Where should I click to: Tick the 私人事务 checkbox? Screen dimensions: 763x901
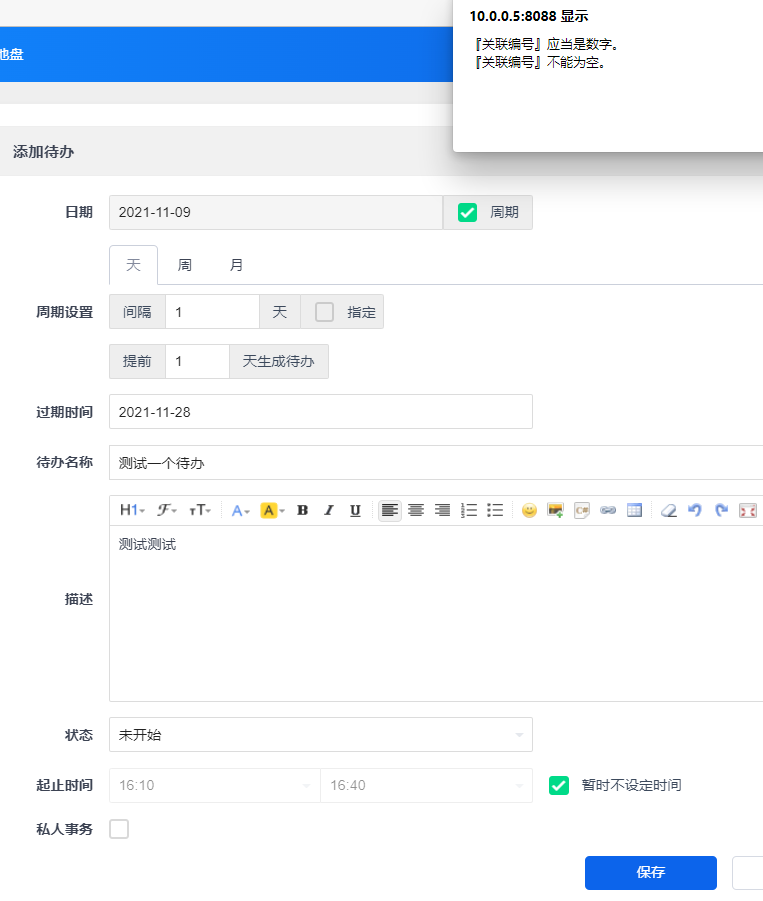119,828
